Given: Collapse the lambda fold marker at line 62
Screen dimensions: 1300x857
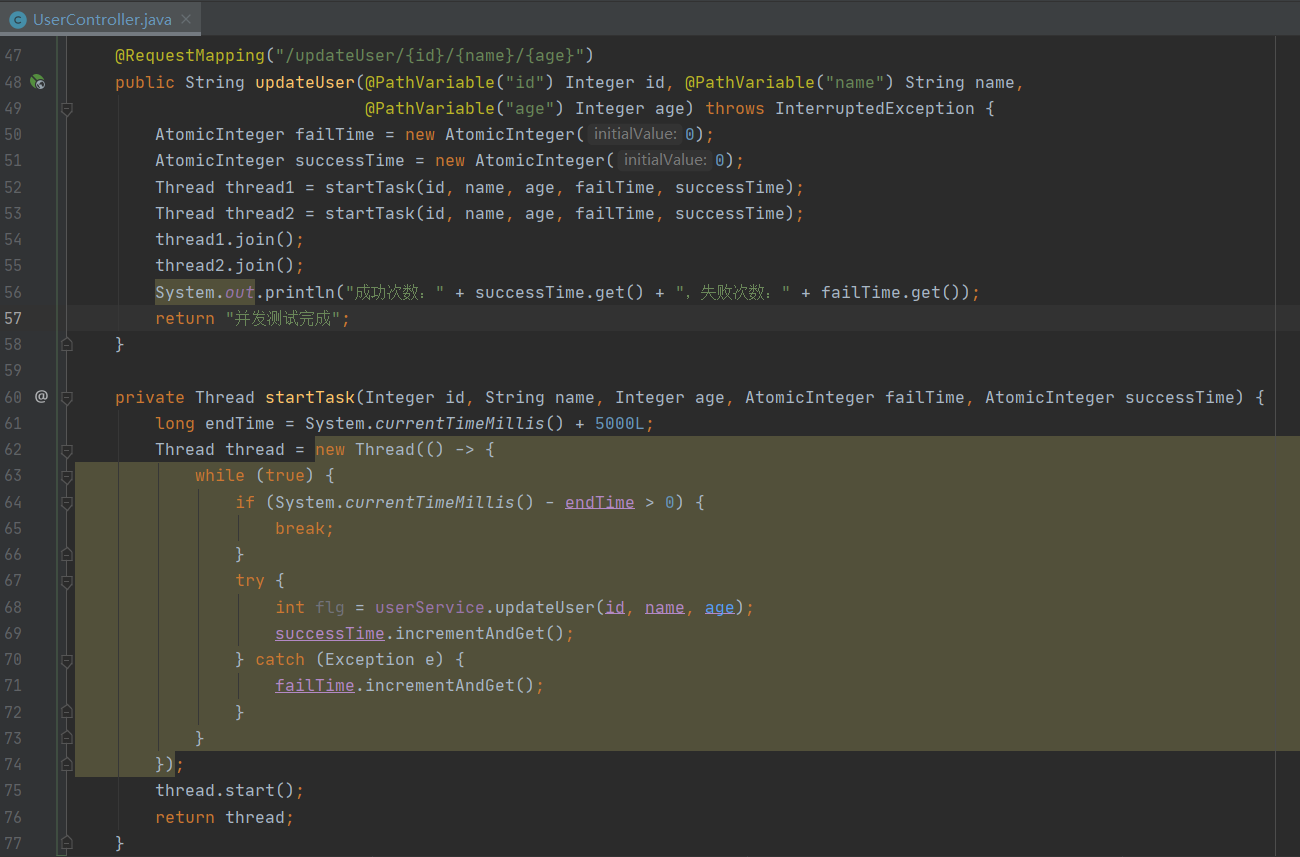Looking at the screenshot, I should [x=67, y=450].
